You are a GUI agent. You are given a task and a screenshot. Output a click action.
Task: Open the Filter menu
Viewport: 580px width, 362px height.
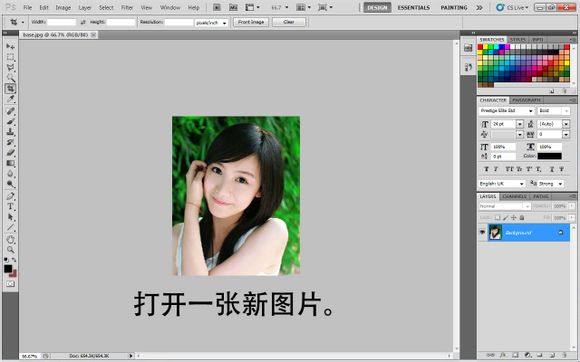pyautogui.click(x=127, y=7)
